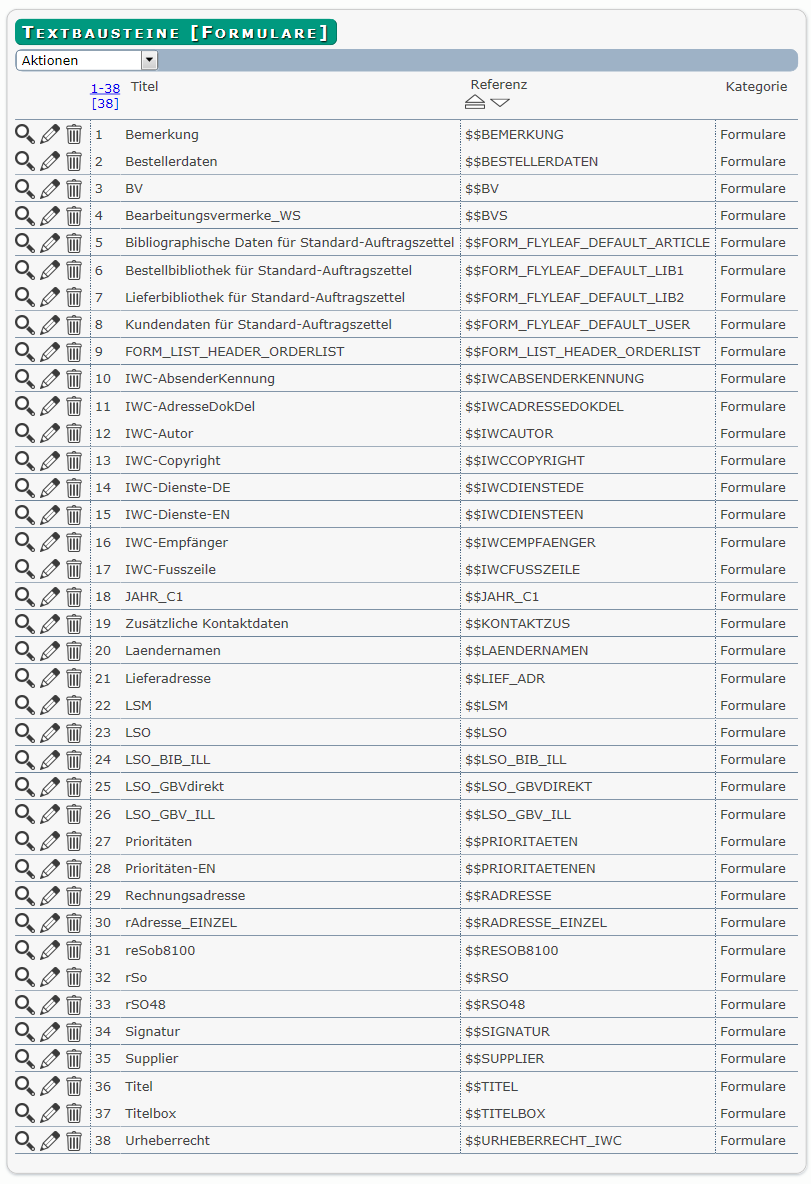Edit the Supplier entry with pencil icon

(50, 1059)
